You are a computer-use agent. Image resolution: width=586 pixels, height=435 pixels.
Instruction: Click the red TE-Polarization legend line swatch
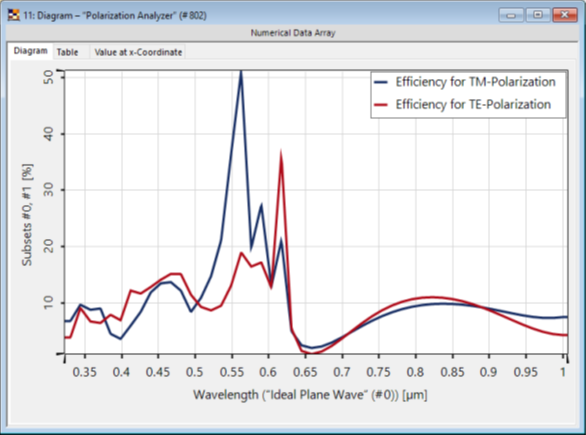point(381,105)
